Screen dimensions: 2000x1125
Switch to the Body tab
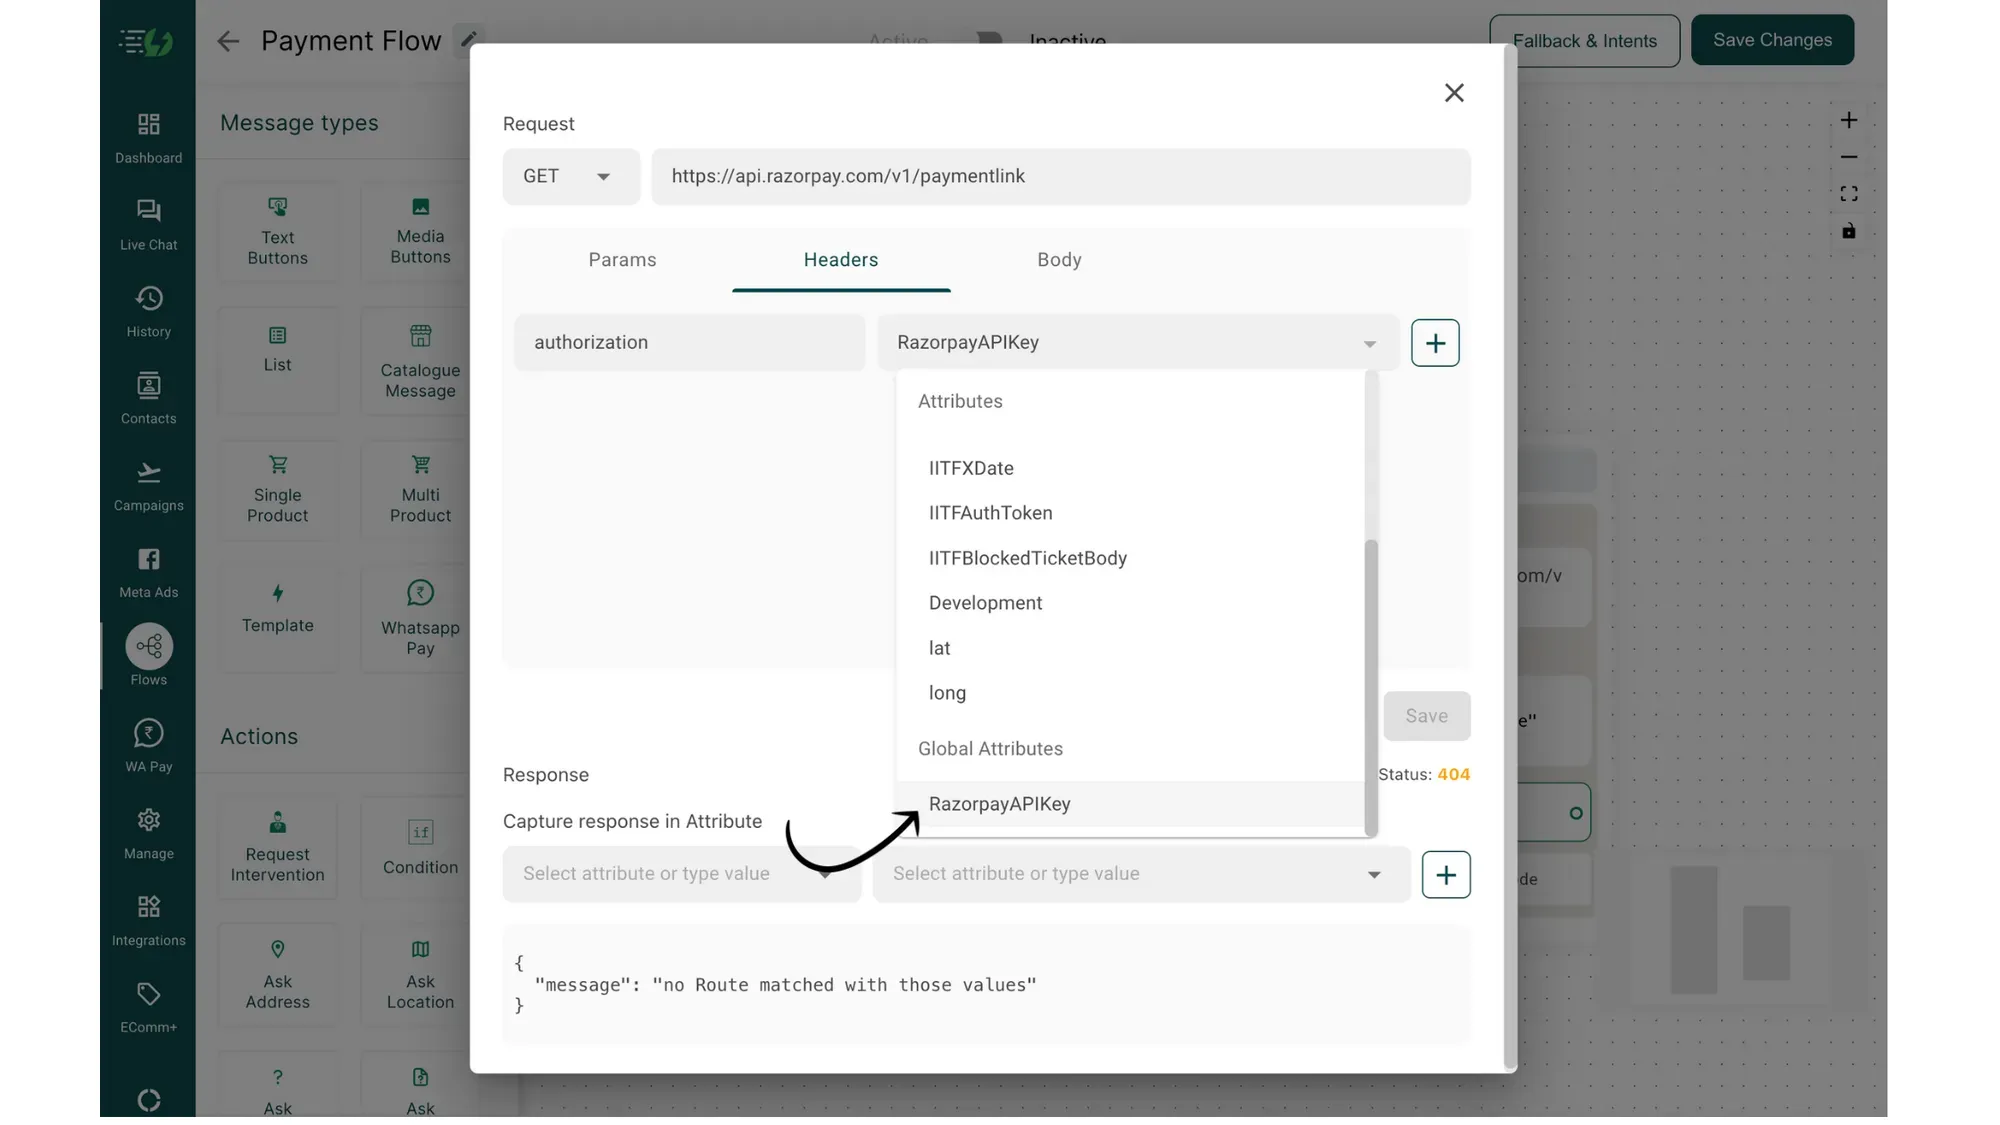point(1059,260)
